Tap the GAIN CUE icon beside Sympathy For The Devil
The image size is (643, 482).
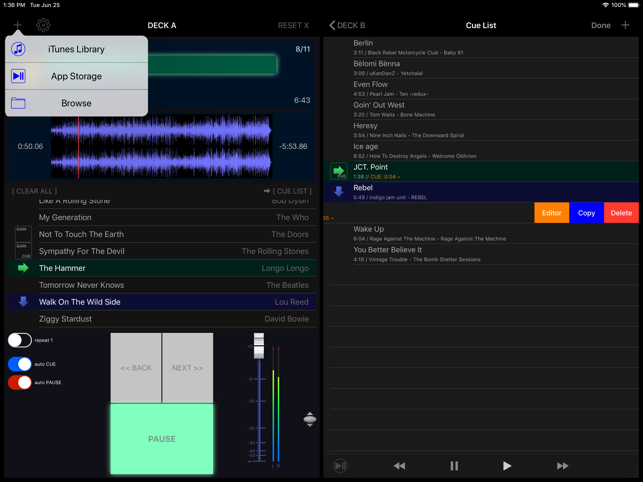pyautogui.click(x=23, y=251)
